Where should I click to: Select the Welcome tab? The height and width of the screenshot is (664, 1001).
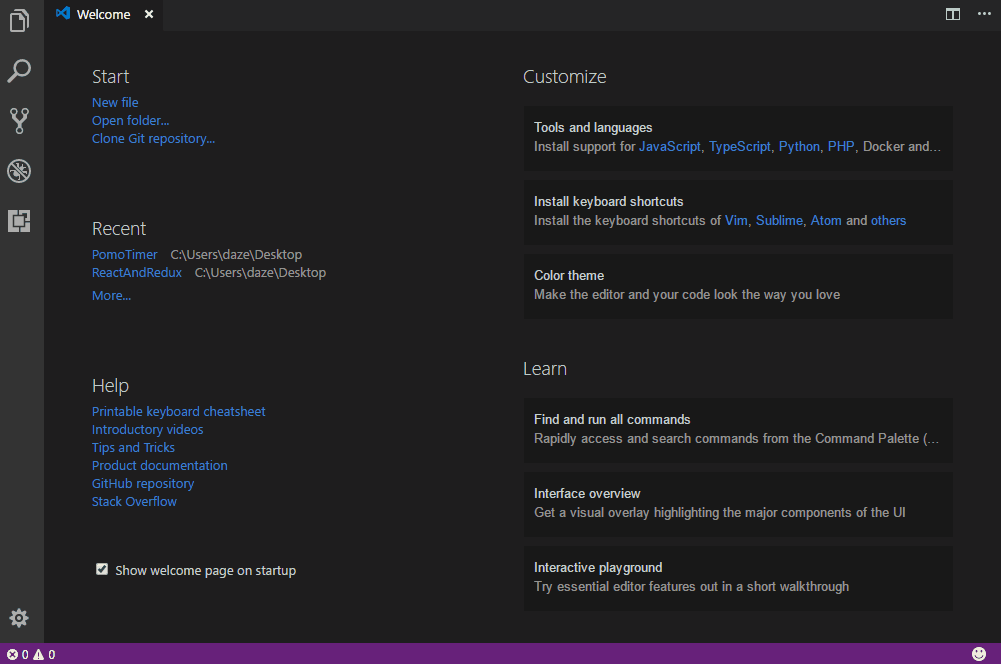103,14
